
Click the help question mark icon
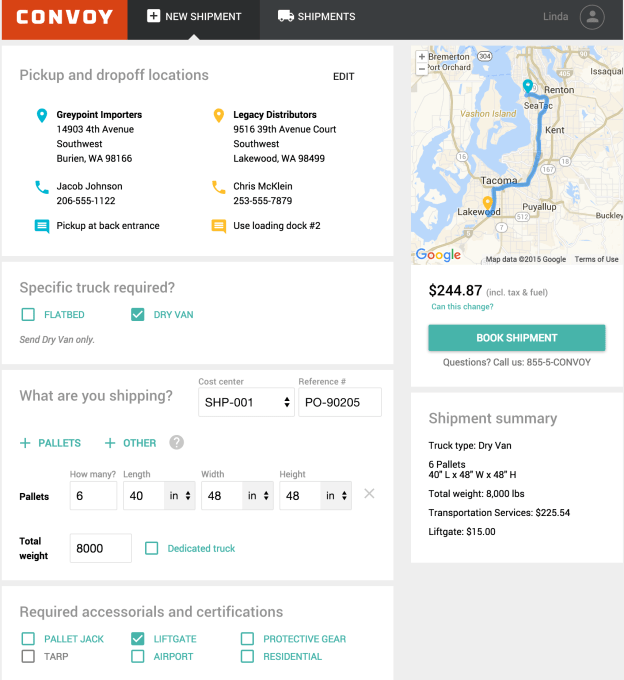coord(176,442)
